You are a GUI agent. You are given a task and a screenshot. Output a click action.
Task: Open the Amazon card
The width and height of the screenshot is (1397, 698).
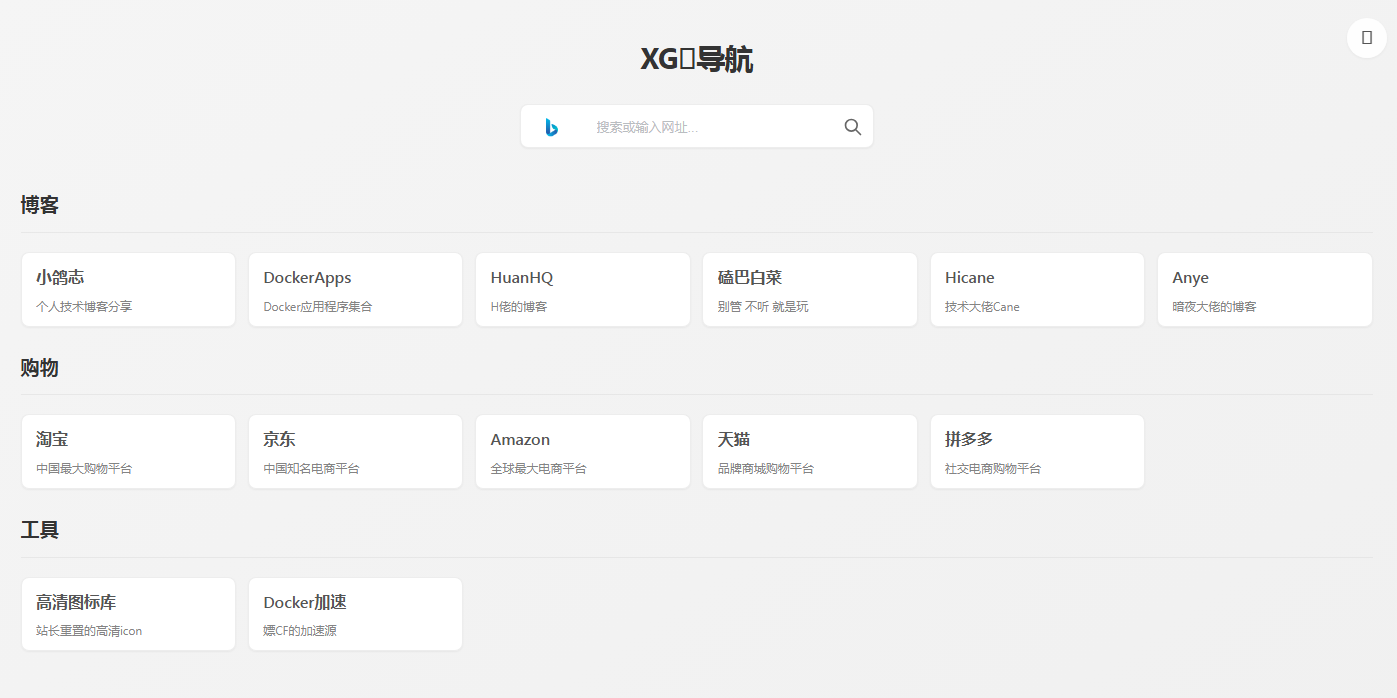pyautogui.click(x=583, y=452)
